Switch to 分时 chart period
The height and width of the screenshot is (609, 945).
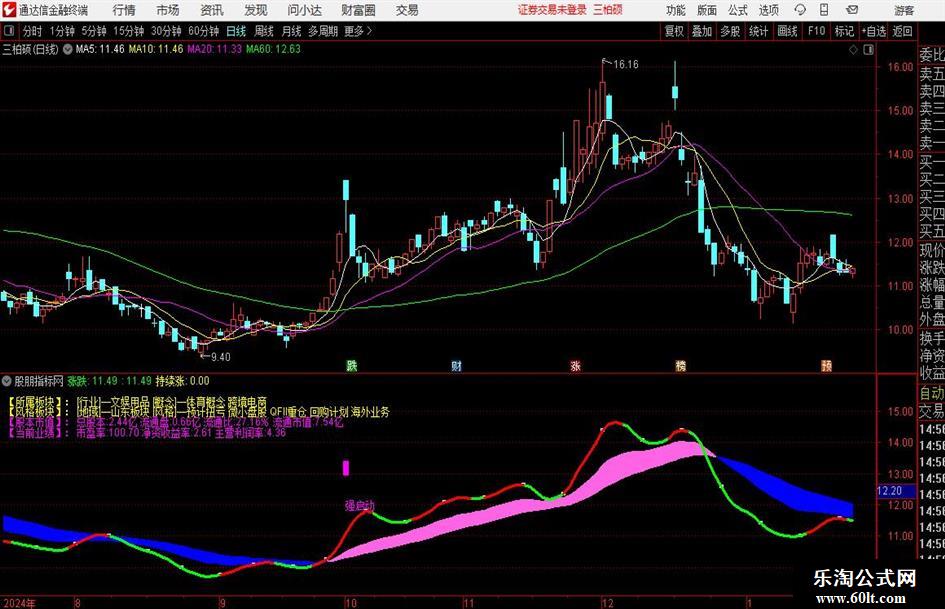32,31
